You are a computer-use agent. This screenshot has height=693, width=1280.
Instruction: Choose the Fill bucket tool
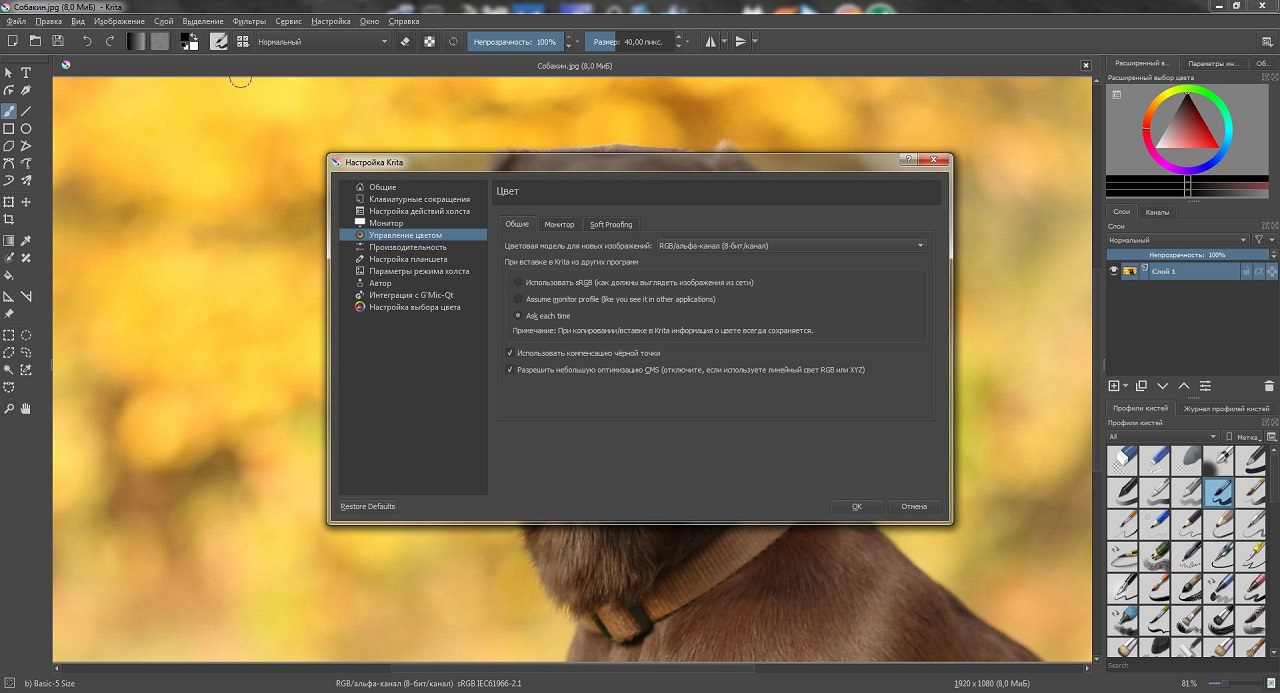pos(9,275)
